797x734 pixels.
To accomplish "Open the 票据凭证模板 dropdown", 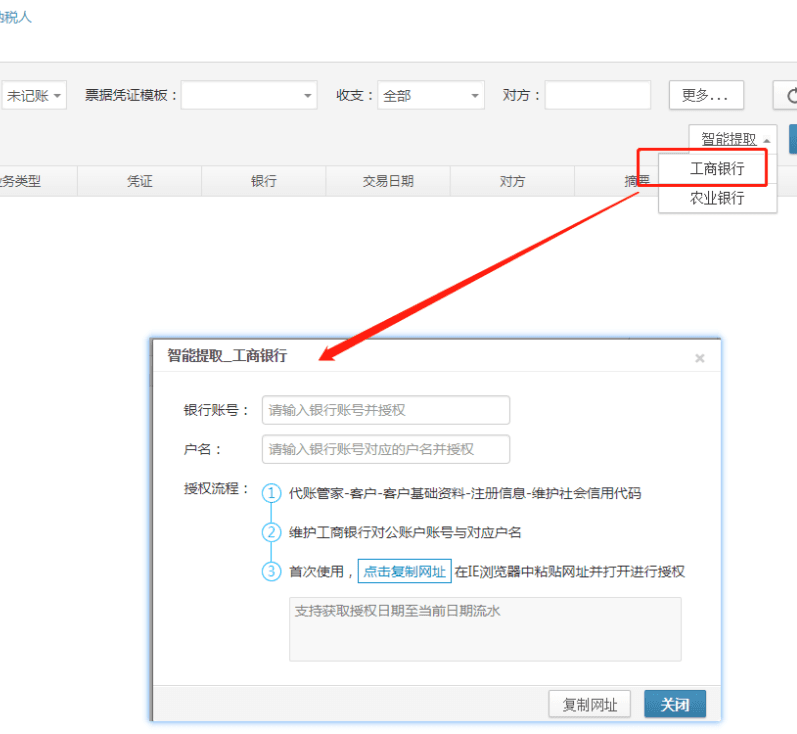I will 249,96.
